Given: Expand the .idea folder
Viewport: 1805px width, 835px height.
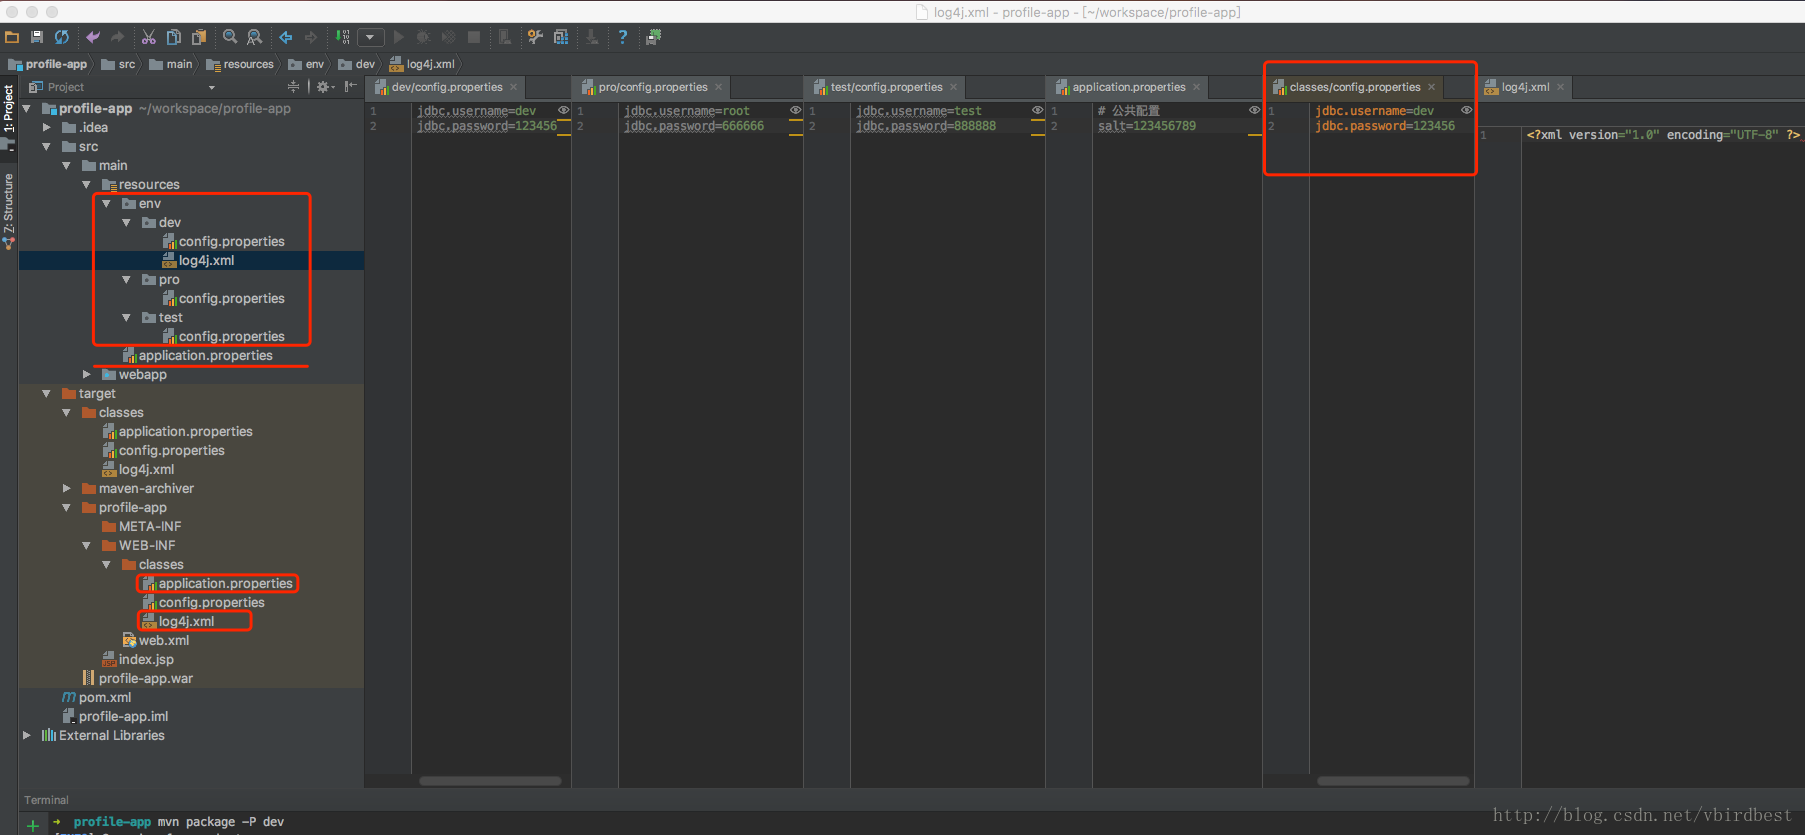Looking at the screenshot, I should [46, 127].
